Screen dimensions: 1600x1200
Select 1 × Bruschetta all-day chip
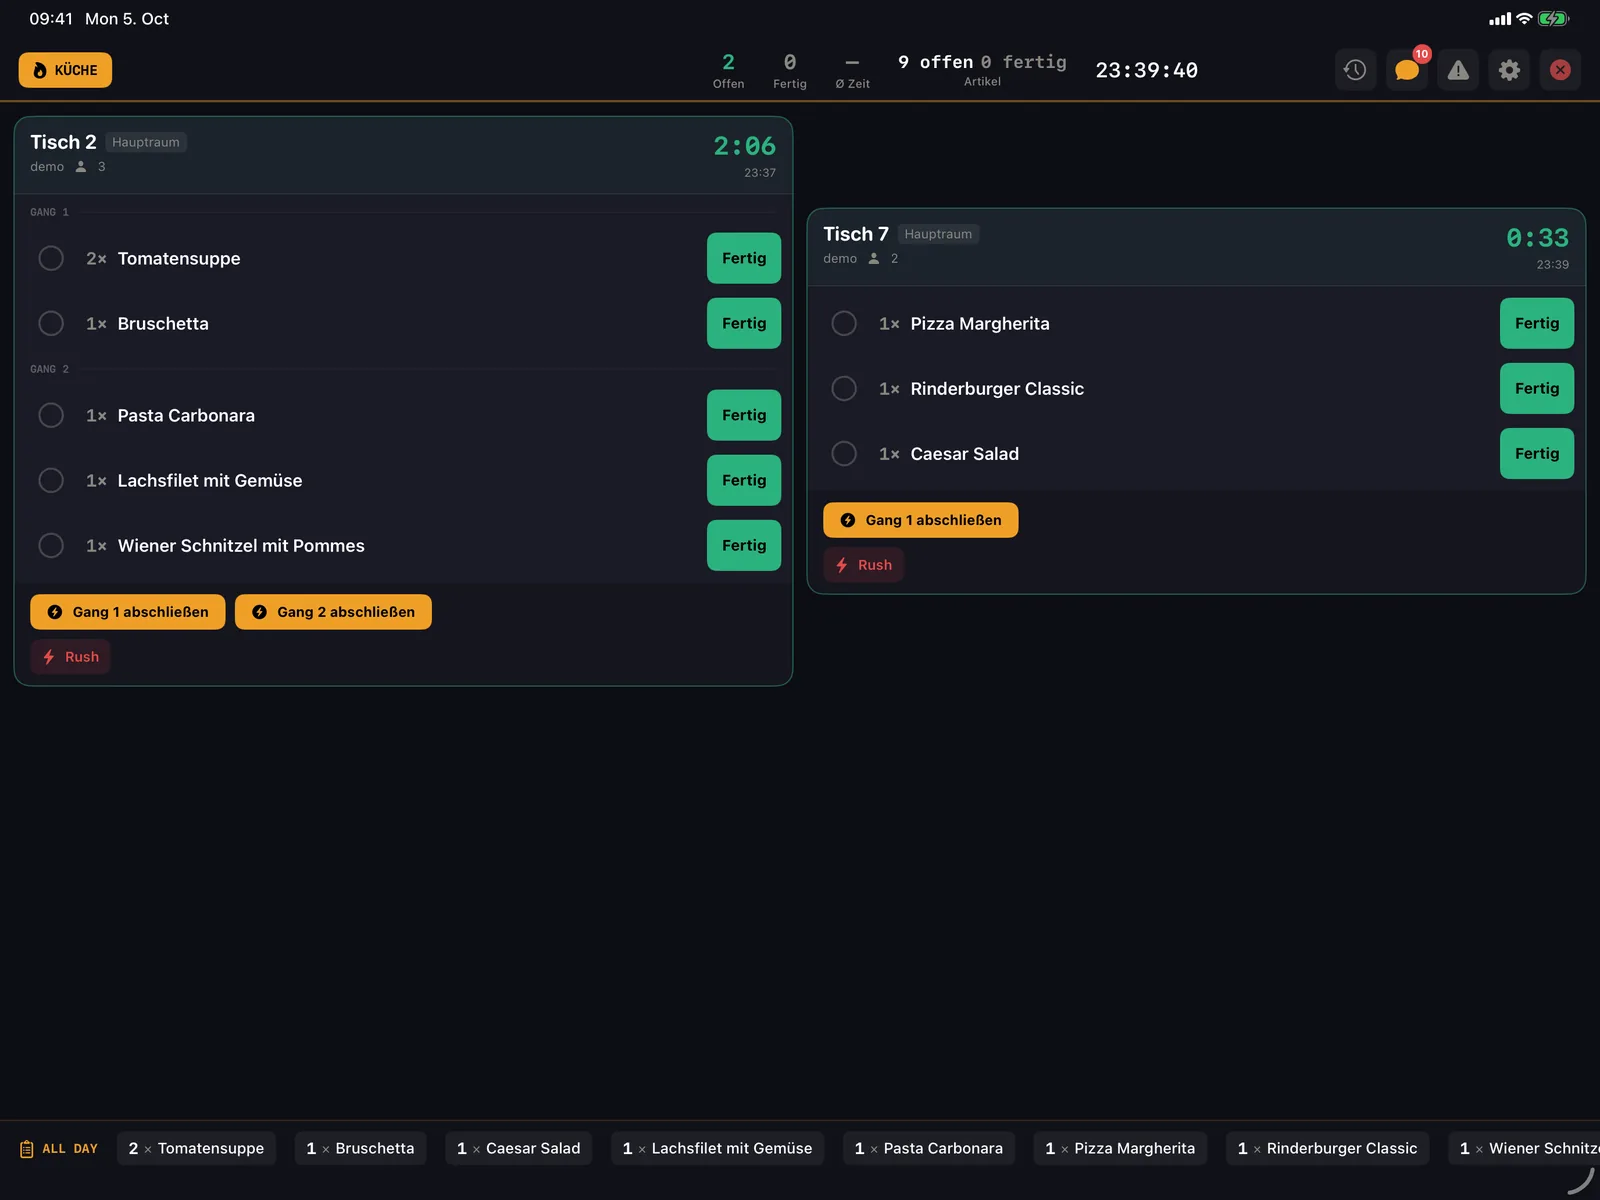point(361,1148)
